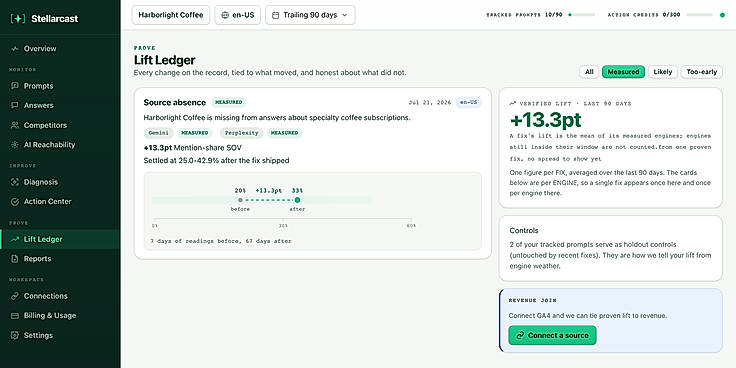Click the Overview pulse icon
The width and height of the screenshot is (736, 368).
point(15,49)
